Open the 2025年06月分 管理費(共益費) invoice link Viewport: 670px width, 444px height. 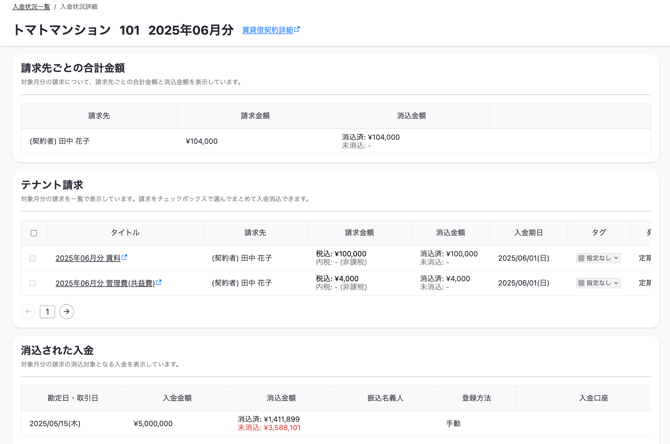coord(105,283)
